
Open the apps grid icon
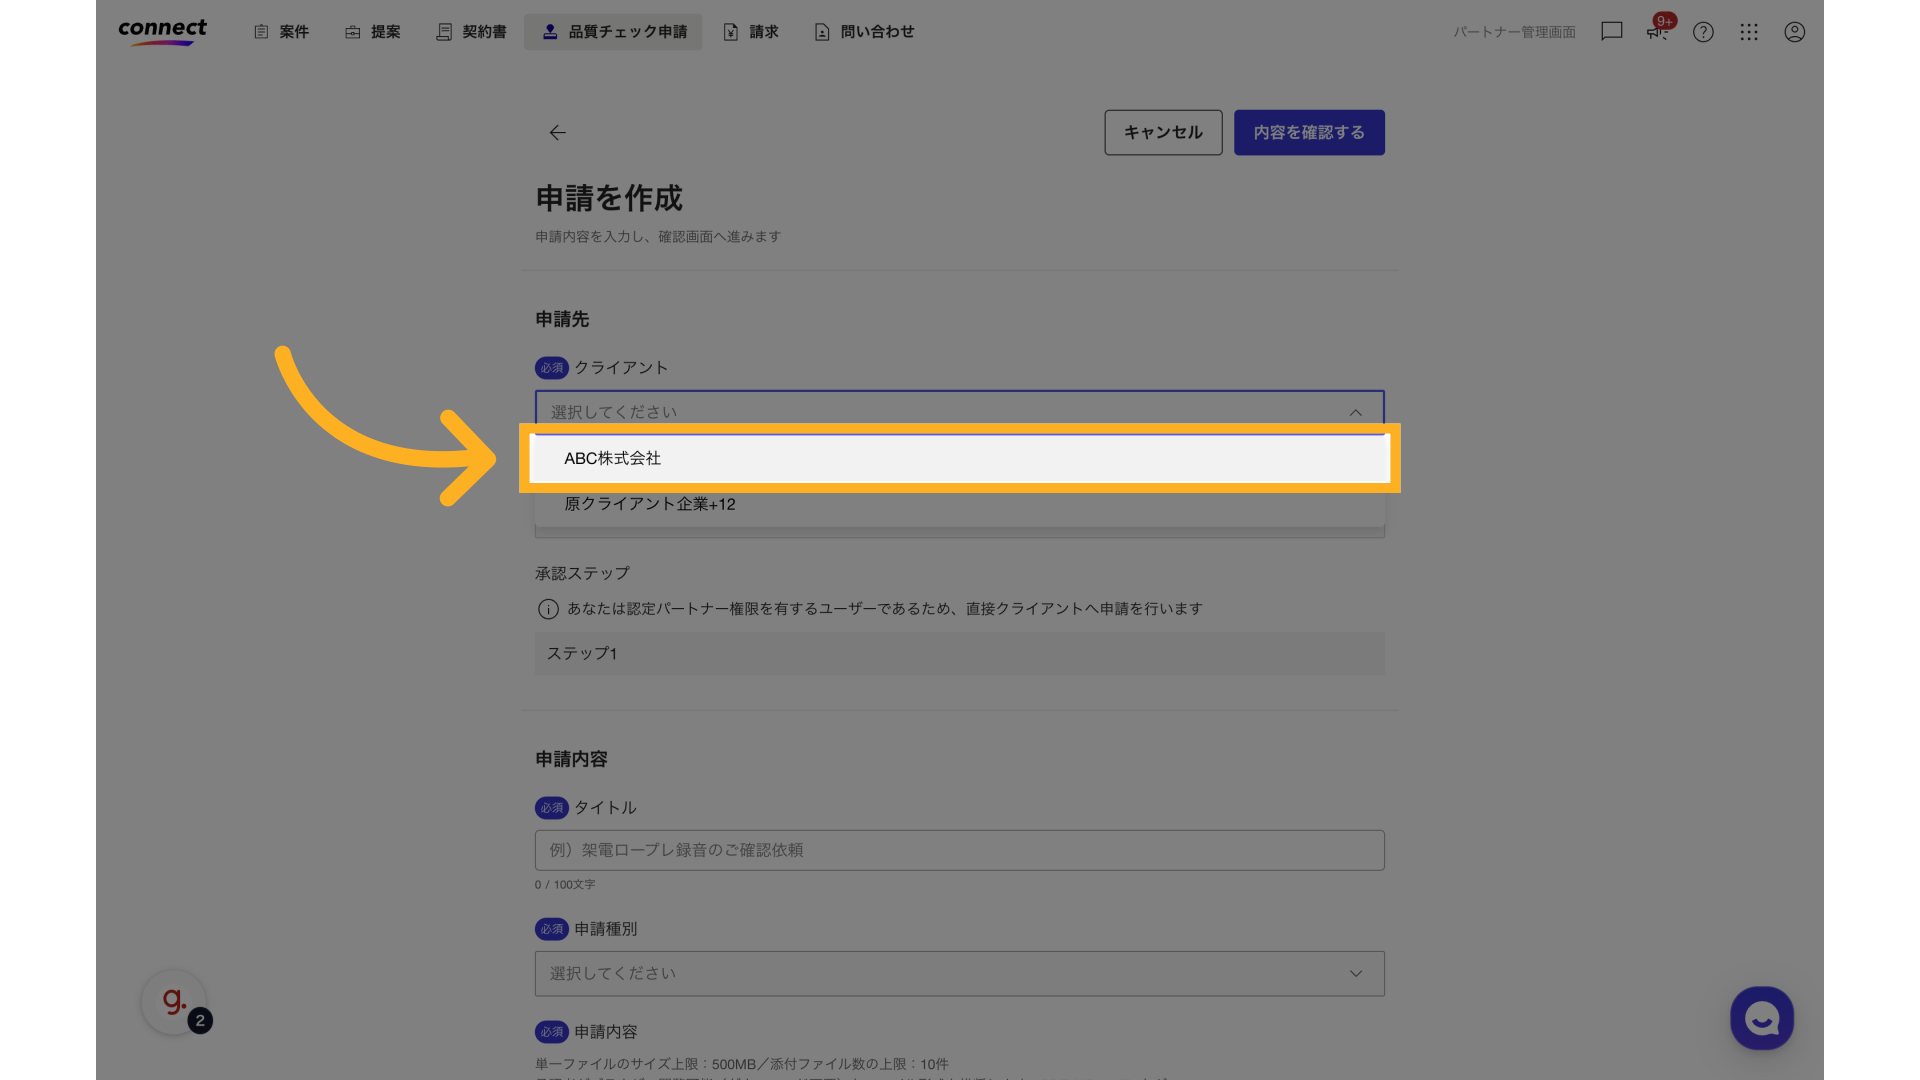tap(1749, 31)
